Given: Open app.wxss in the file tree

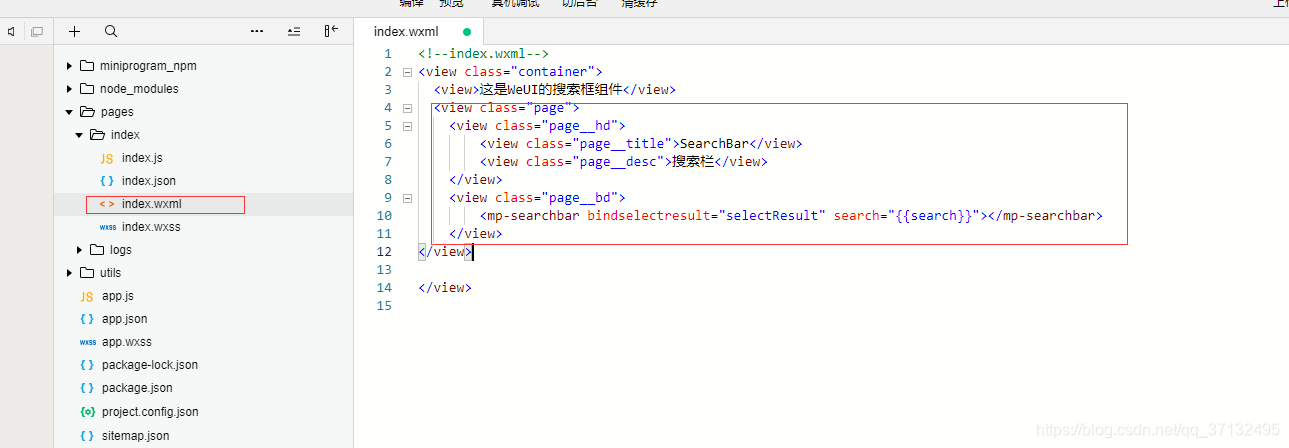Looking at the screenshot, I should pos(127,342).
